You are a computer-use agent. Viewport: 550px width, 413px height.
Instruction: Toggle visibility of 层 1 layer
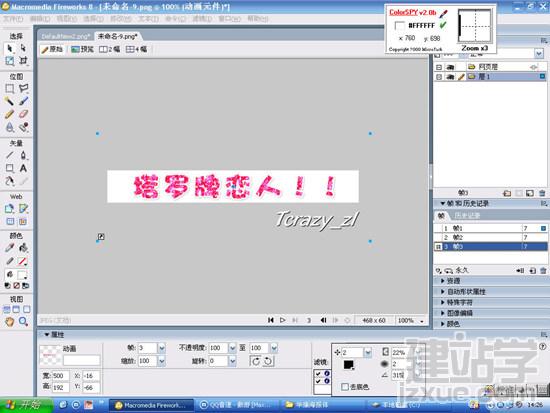click(x=450, y=76)
